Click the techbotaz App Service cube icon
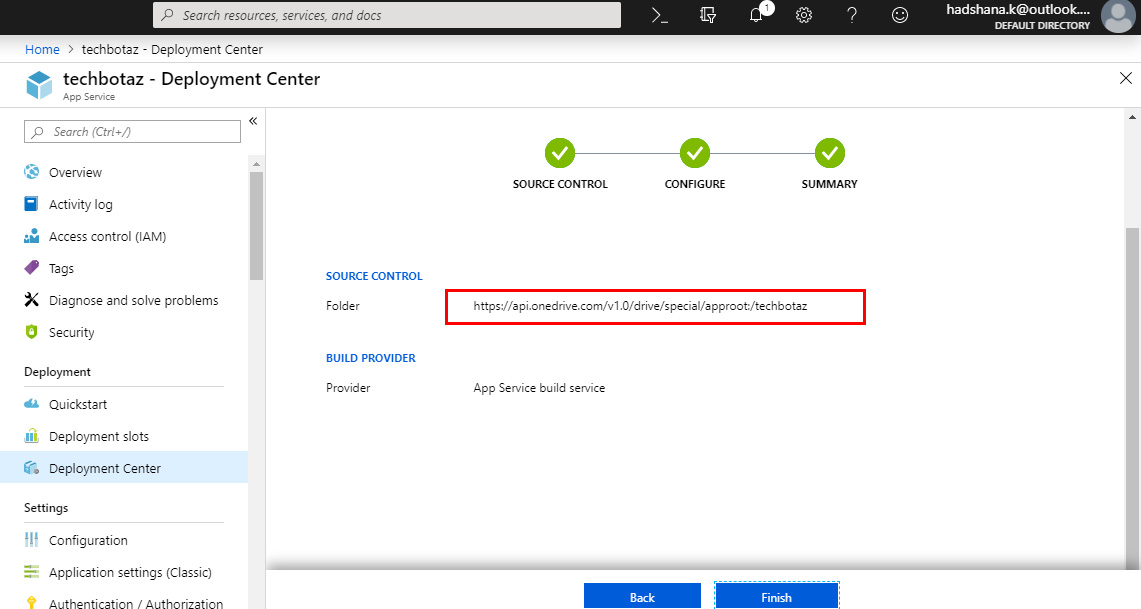Screen dimensions: 1141x609 point(39,85)
